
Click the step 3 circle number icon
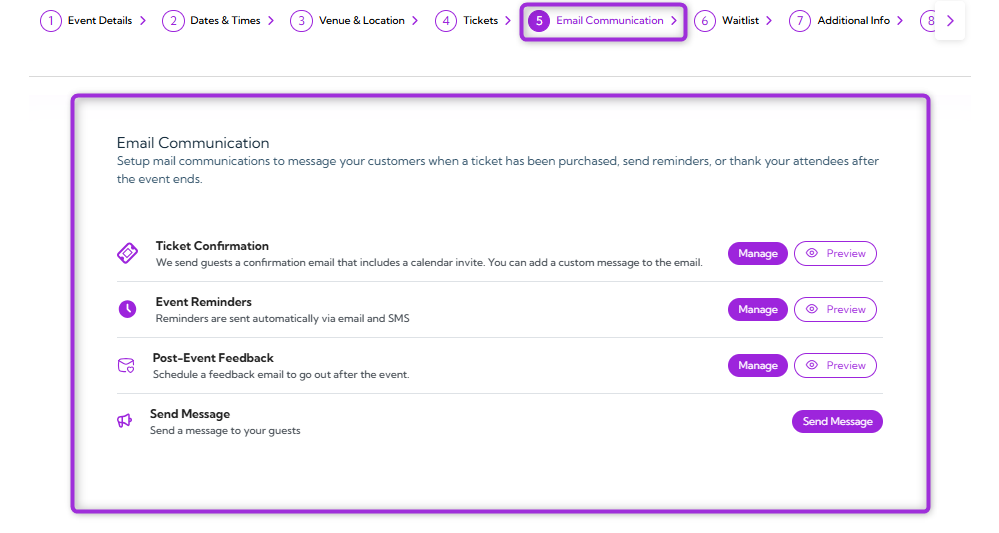point(301,21)
